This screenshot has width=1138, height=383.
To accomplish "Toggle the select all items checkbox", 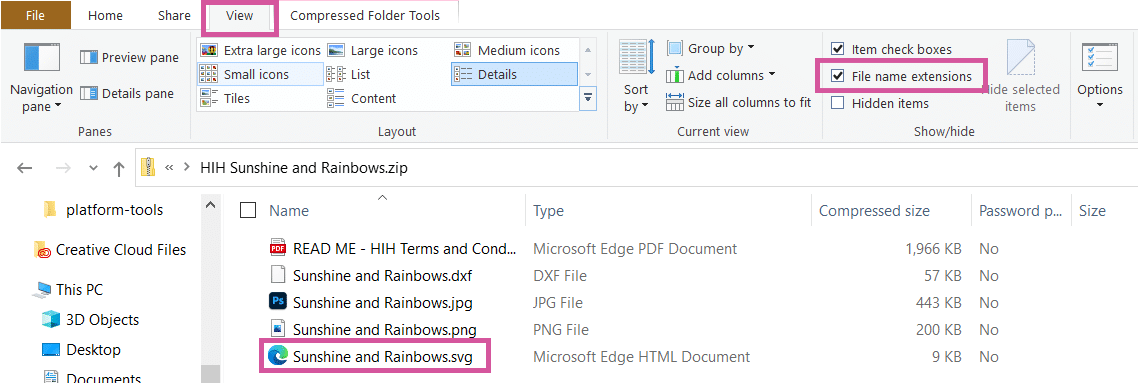I will click(x=248, y=210).
